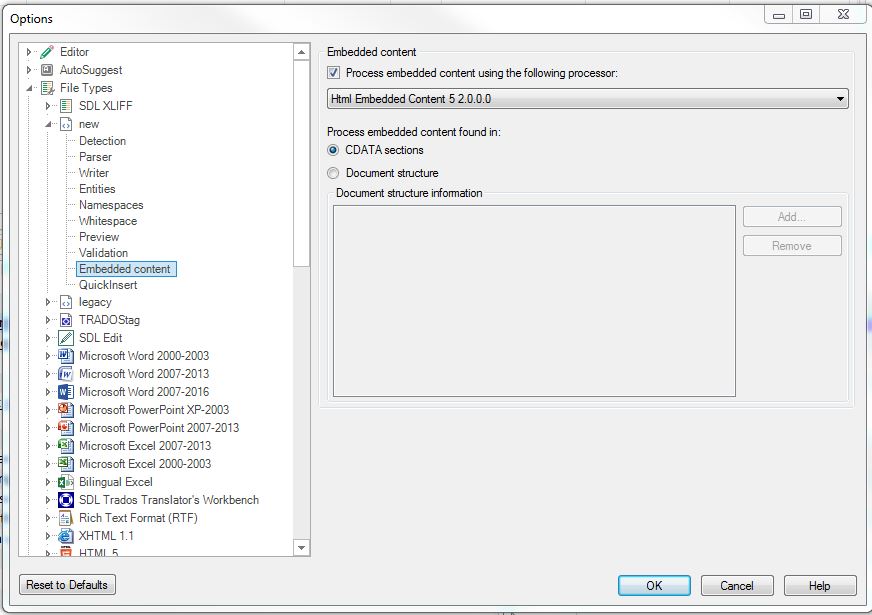This screenshot has height=615, width=872.
Task: Click the Microsoft Word 2000-2003 icon
Action: pos(66,356)
